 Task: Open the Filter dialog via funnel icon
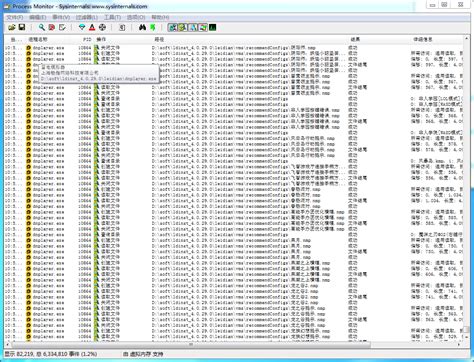[82, 27]
